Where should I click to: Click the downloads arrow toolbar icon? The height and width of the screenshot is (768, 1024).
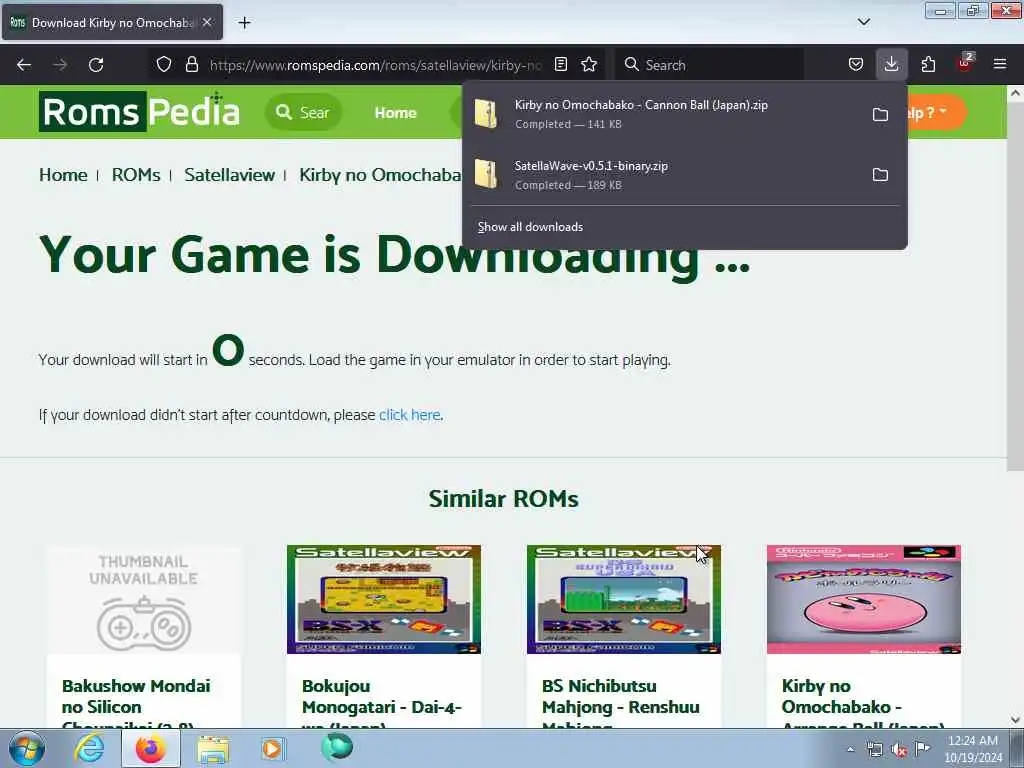pyautogui.click(x=891, y=64)
